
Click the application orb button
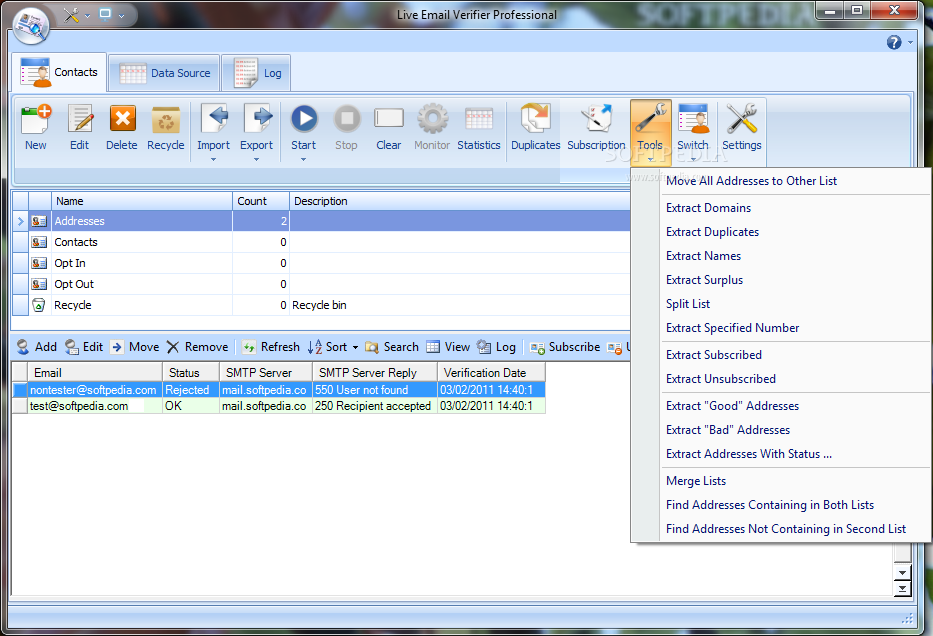click(x=30, y=27)
